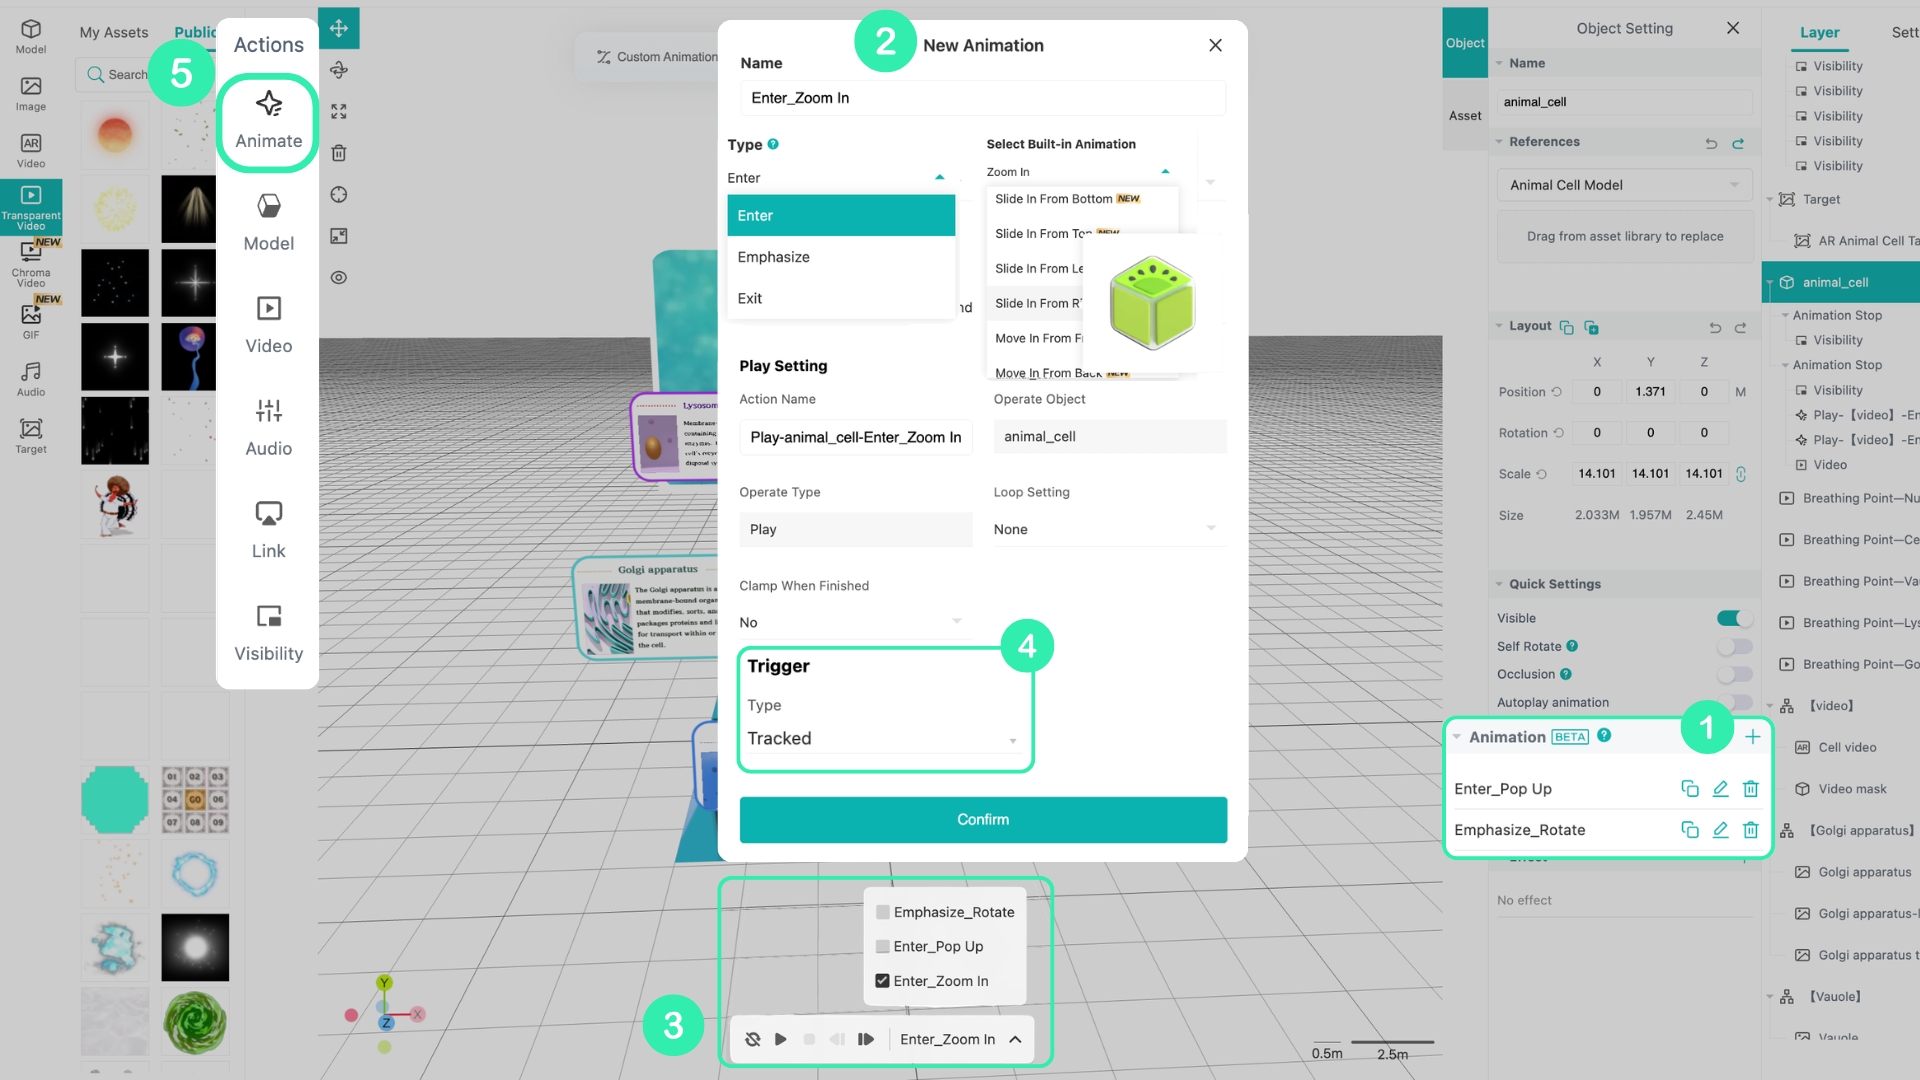Select Enter in the Type list
The width and height of the screenshot is (1920, 1080).
(x=841, y=216)
